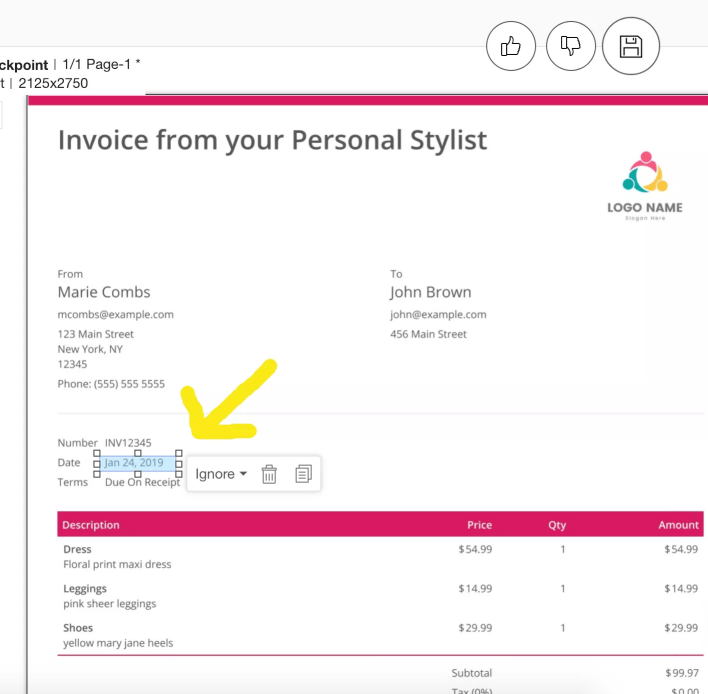Viewport: 708px width, 694px height.
Task: Click the Dress price $54.99
Action: click(475, 550)
